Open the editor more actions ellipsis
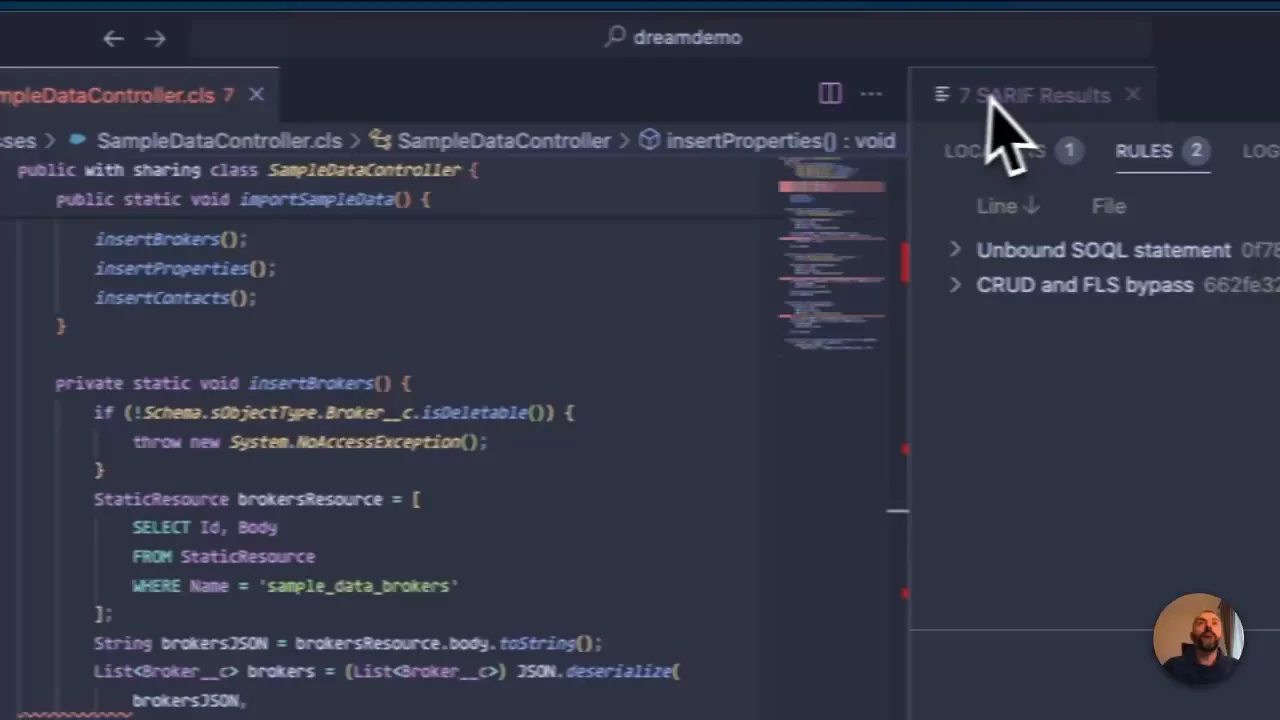Screen dimensions: 1280x720 pyautogui.click(x=871, y=94)
